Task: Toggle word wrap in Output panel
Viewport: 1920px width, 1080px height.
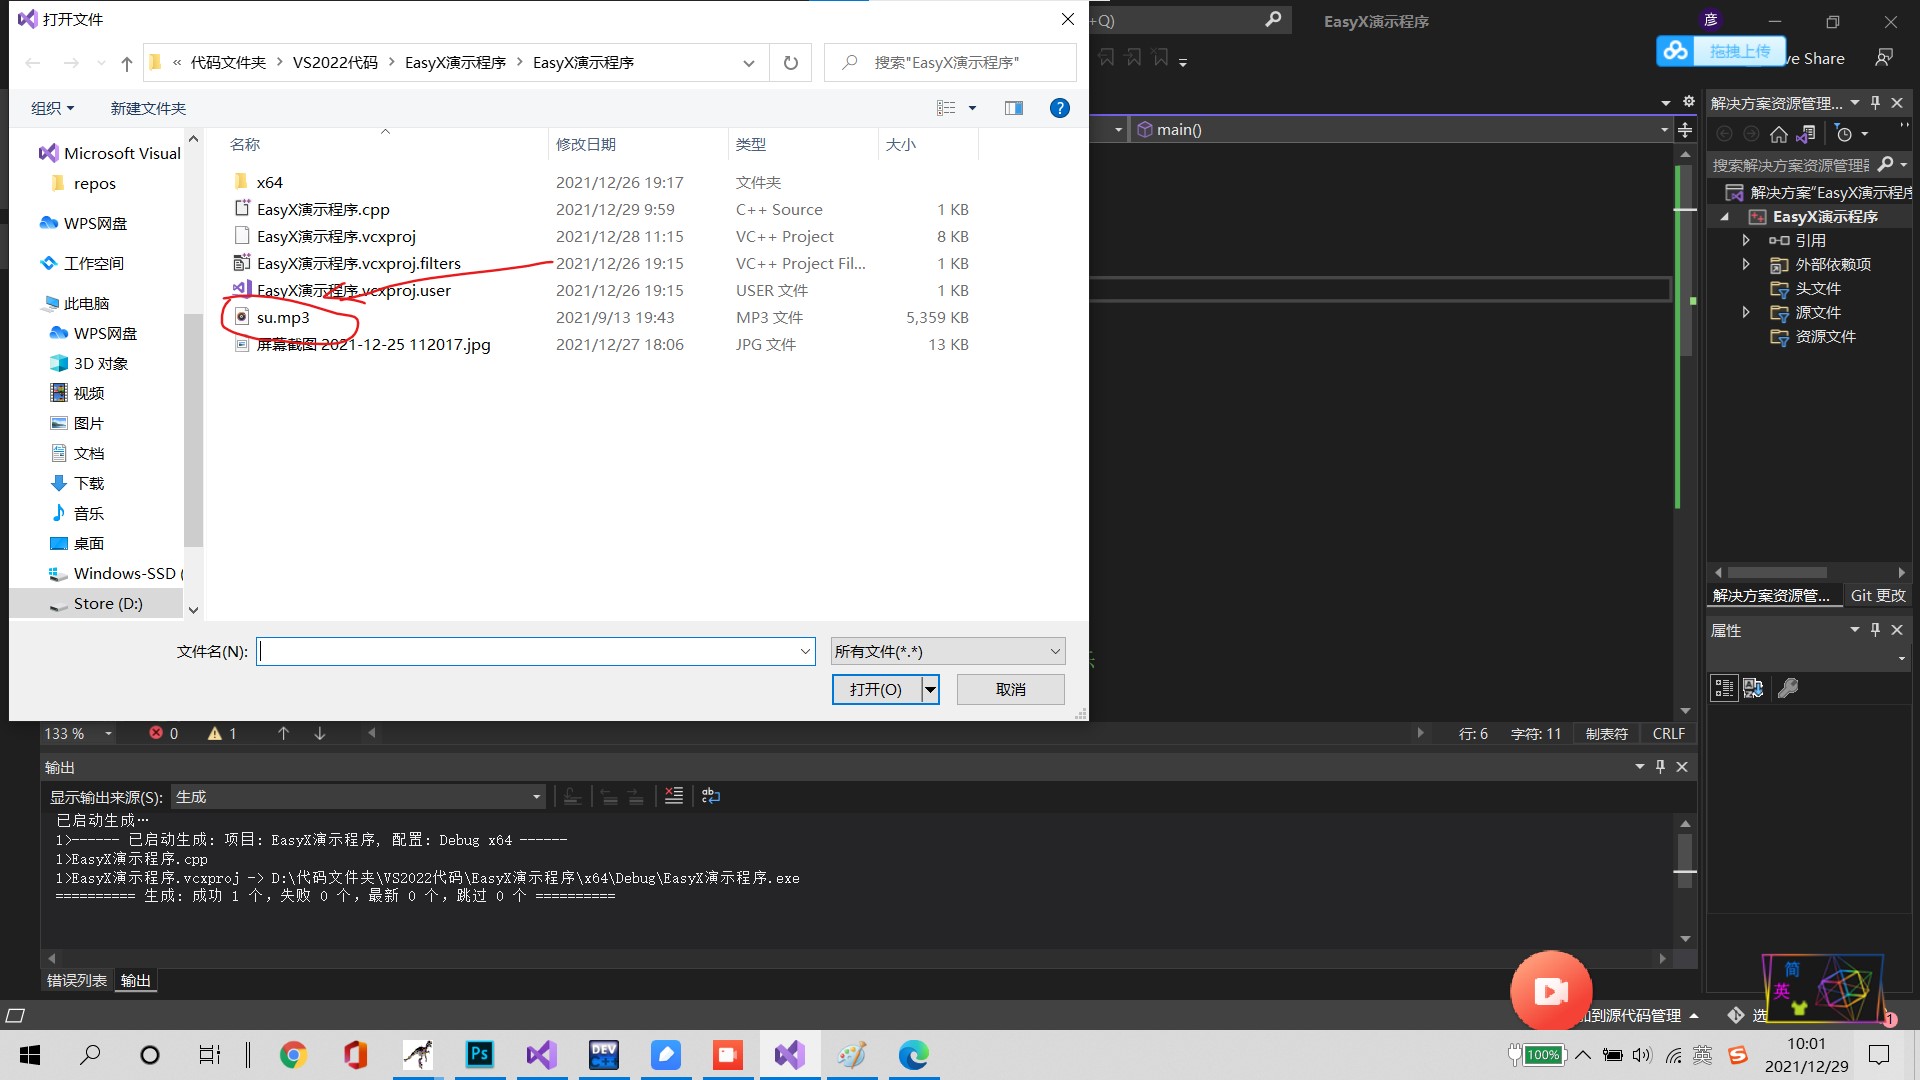Action: pyautogui.click(x=710, y=796)
